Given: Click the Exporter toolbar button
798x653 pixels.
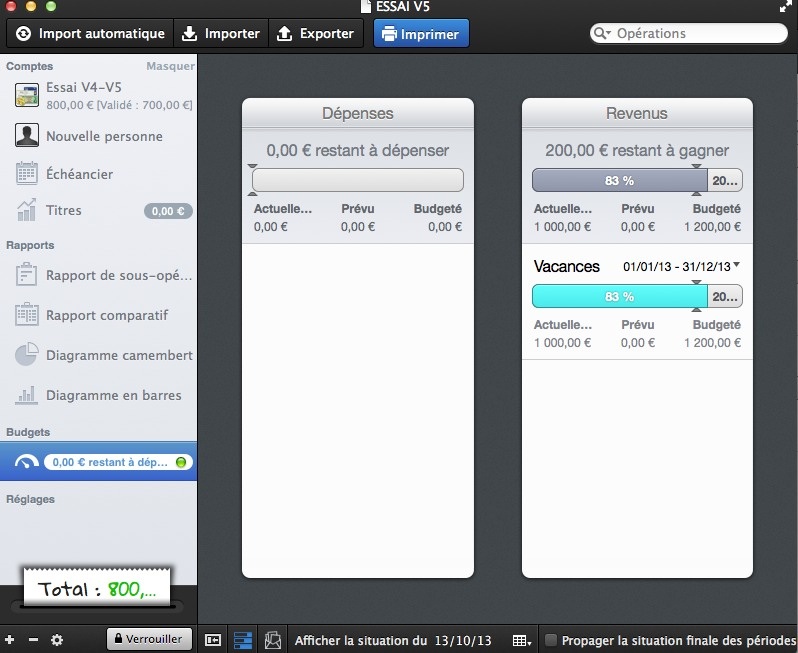Looking at the screenshot, I should click(316, 34).
